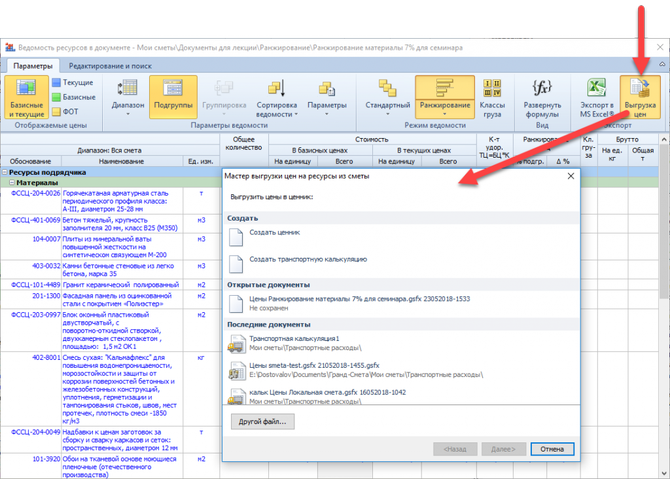Click the Создать ценник document icon
Image resolution: width=670 pixels, height=479 pixels.
(237, 236)
